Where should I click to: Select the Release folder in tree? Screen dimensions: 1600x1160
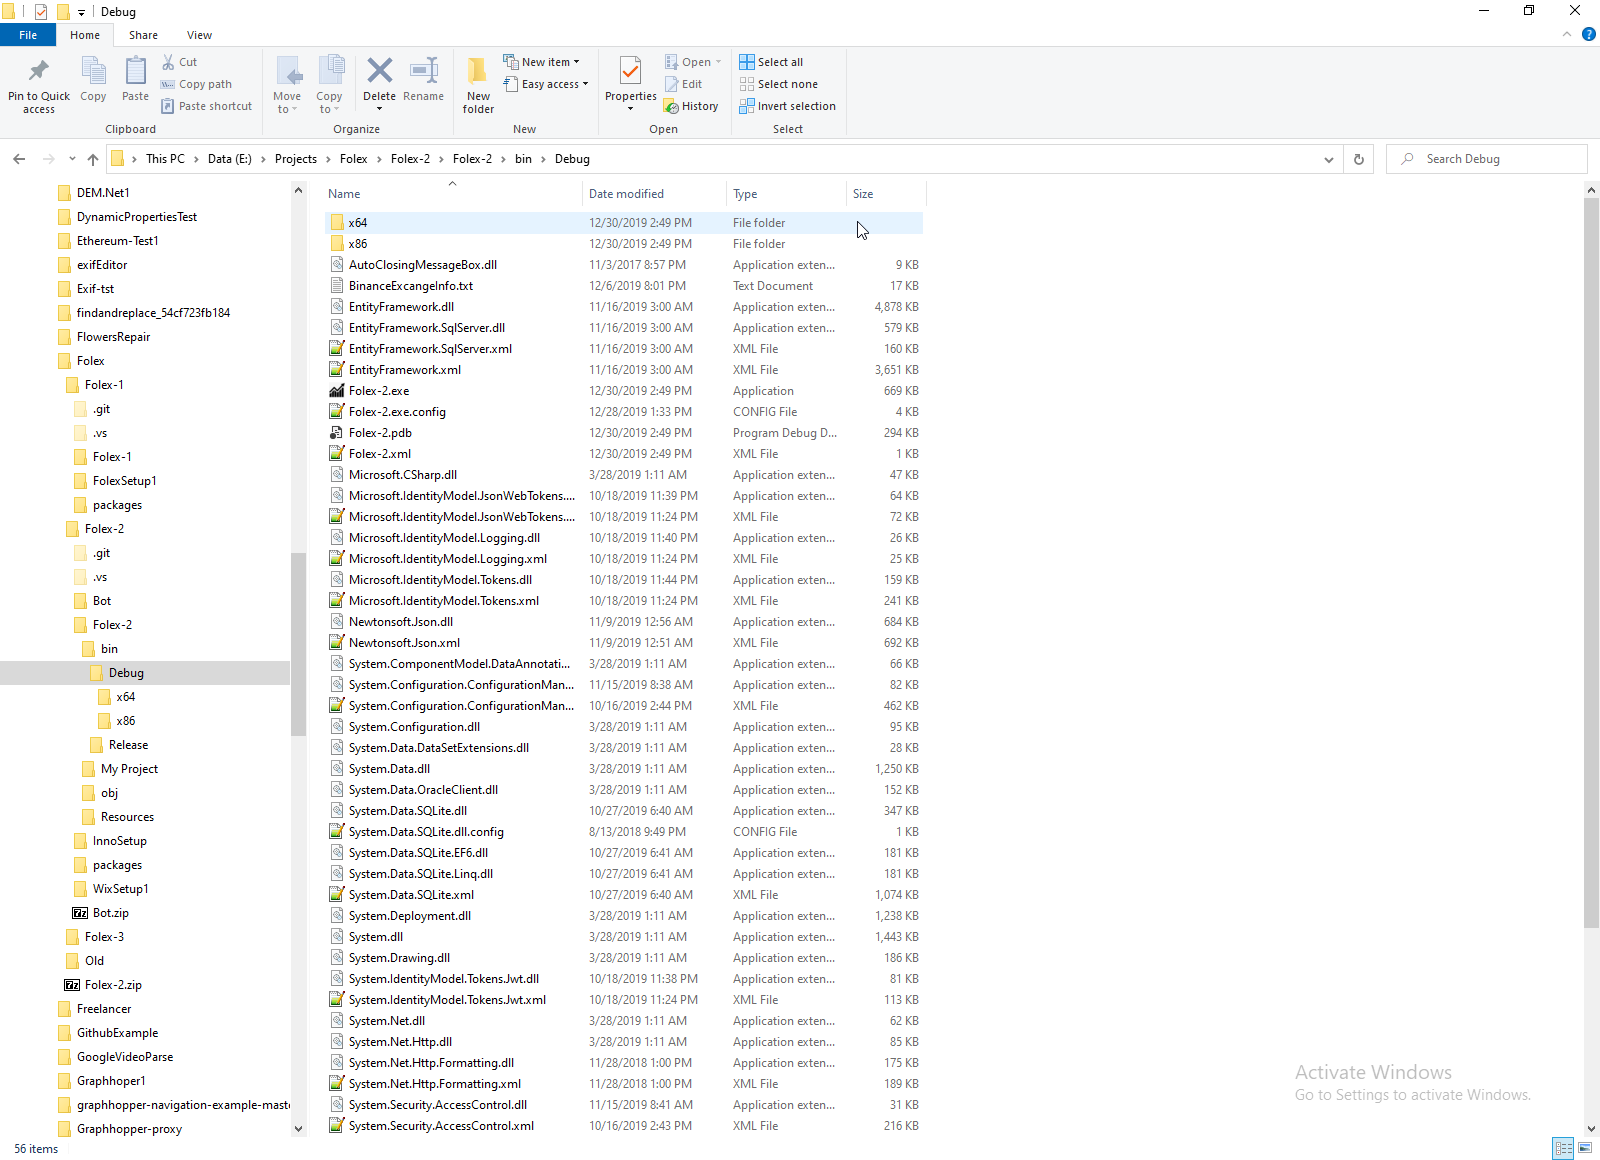click(128, 745)
